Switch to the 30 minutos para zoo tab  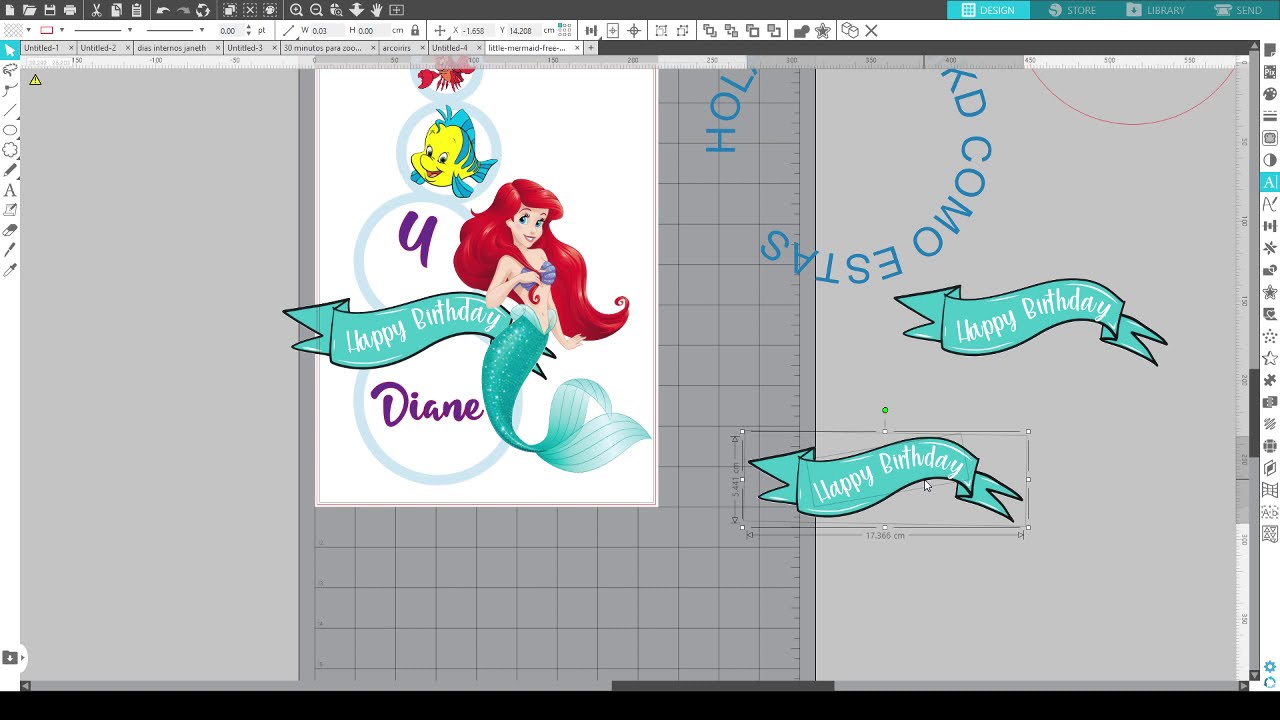(323, 48)
